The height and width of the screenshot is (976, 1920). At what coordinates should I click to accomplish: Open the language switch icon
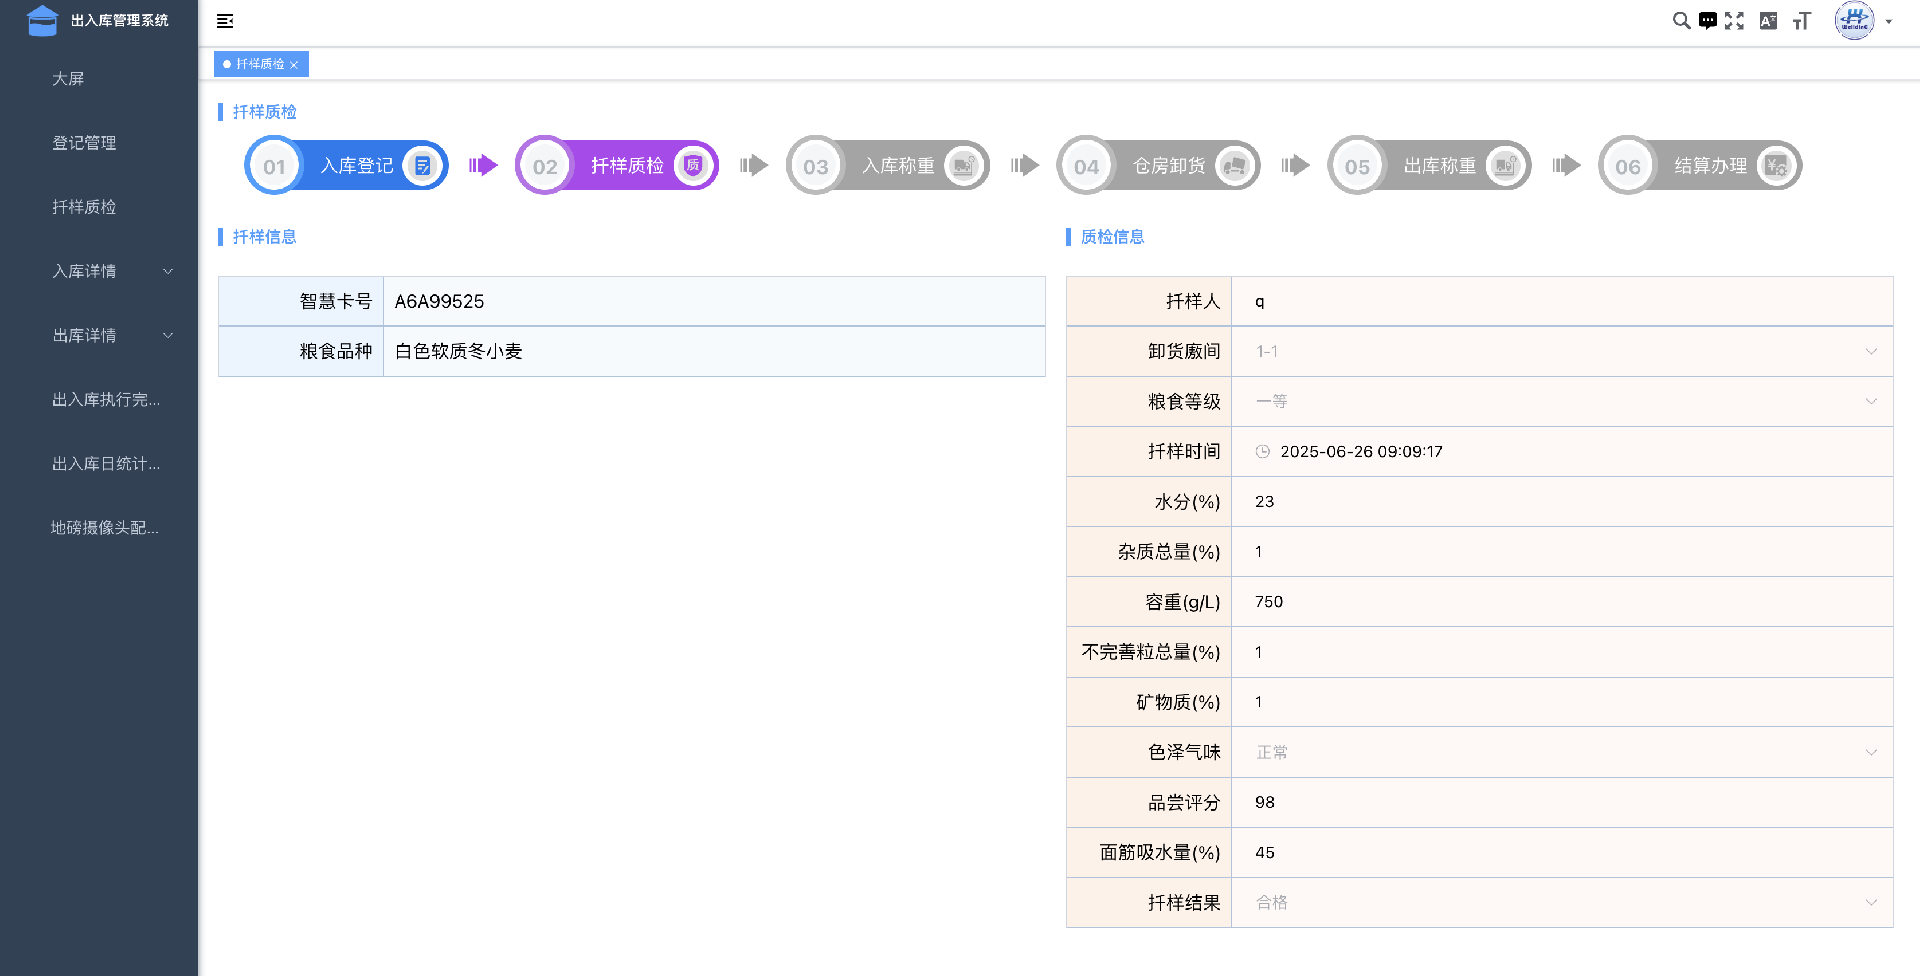tap(1768, 21)
